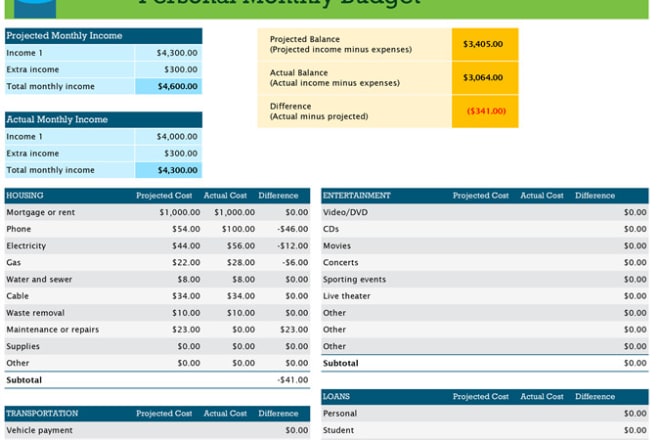
Task: Select the Projected Monthly Income header
Action: tap(103, 36)
